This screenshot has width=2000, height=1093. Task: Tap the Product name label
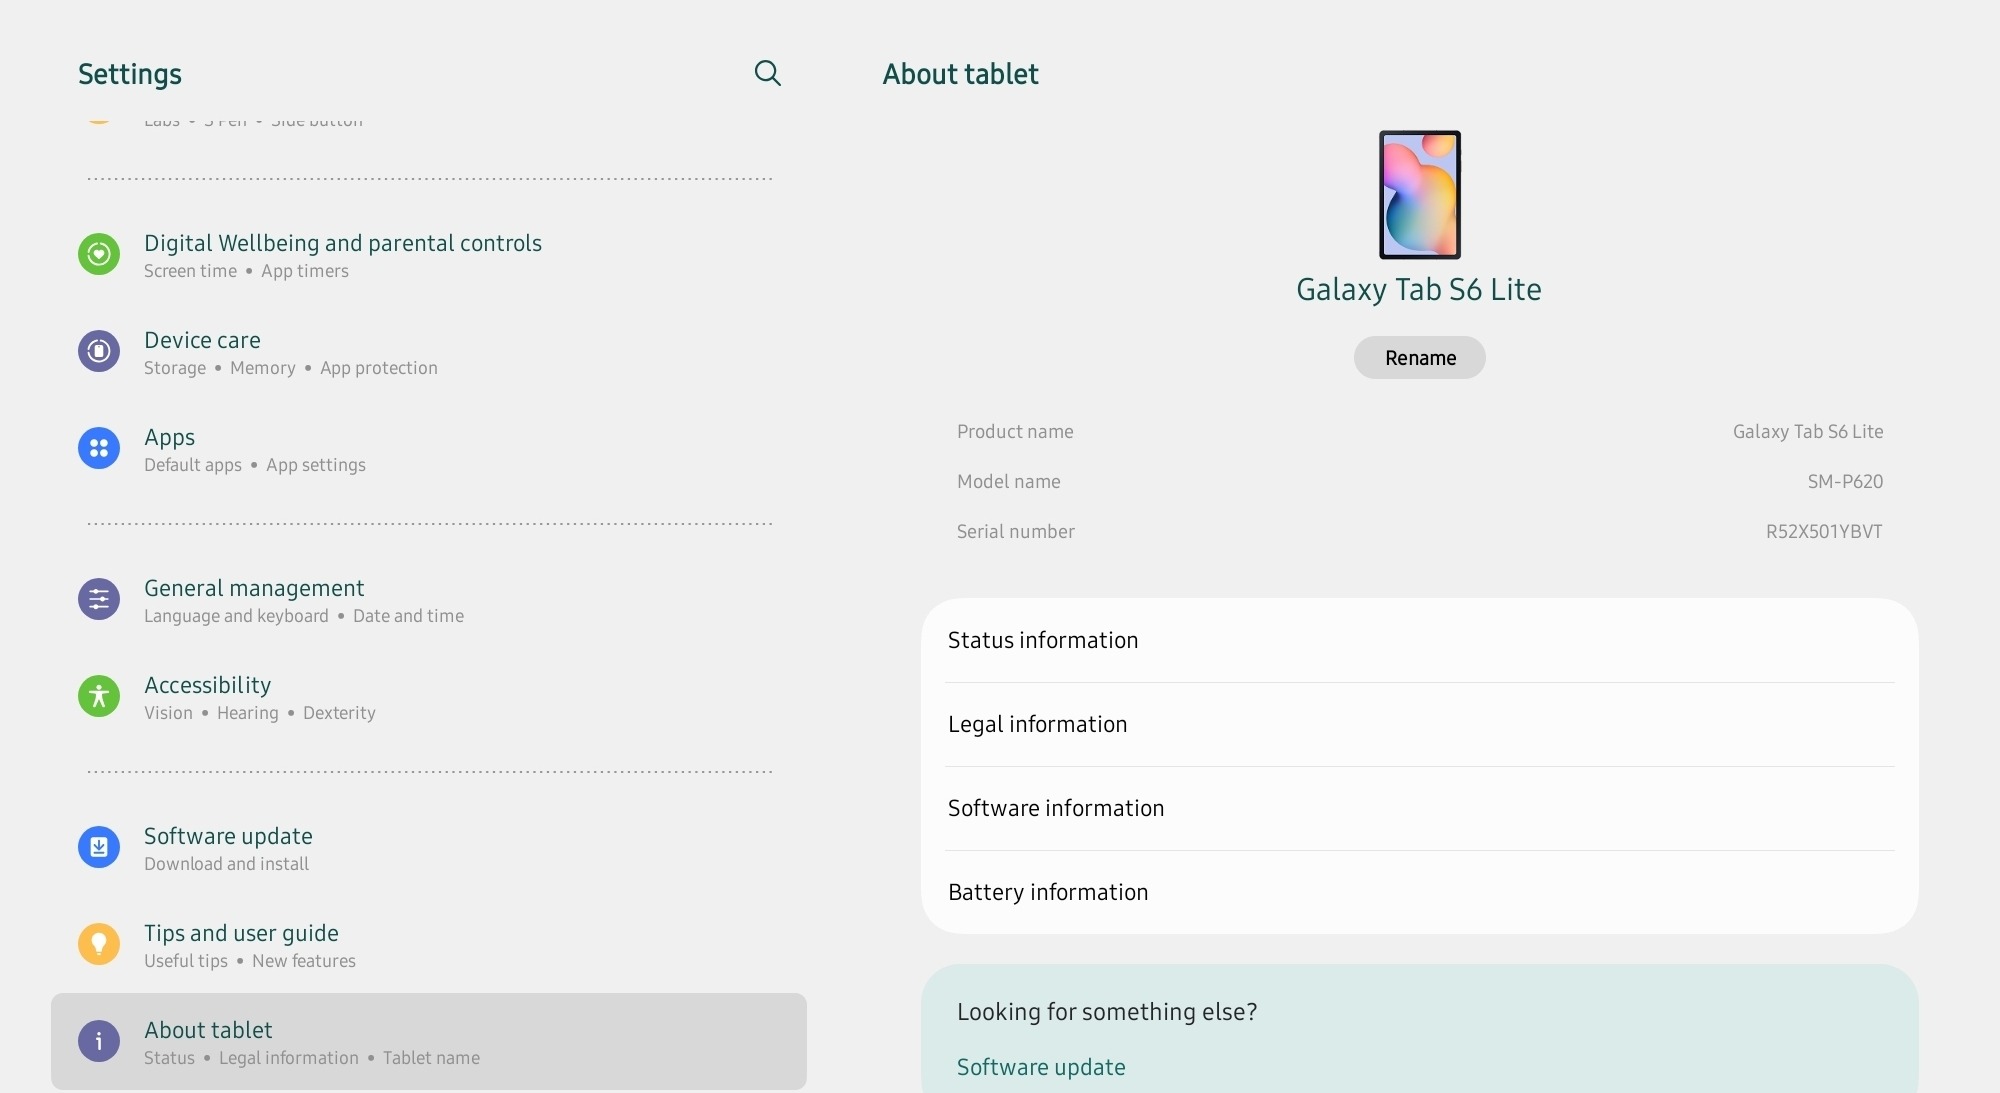[x=1015, y=431]
